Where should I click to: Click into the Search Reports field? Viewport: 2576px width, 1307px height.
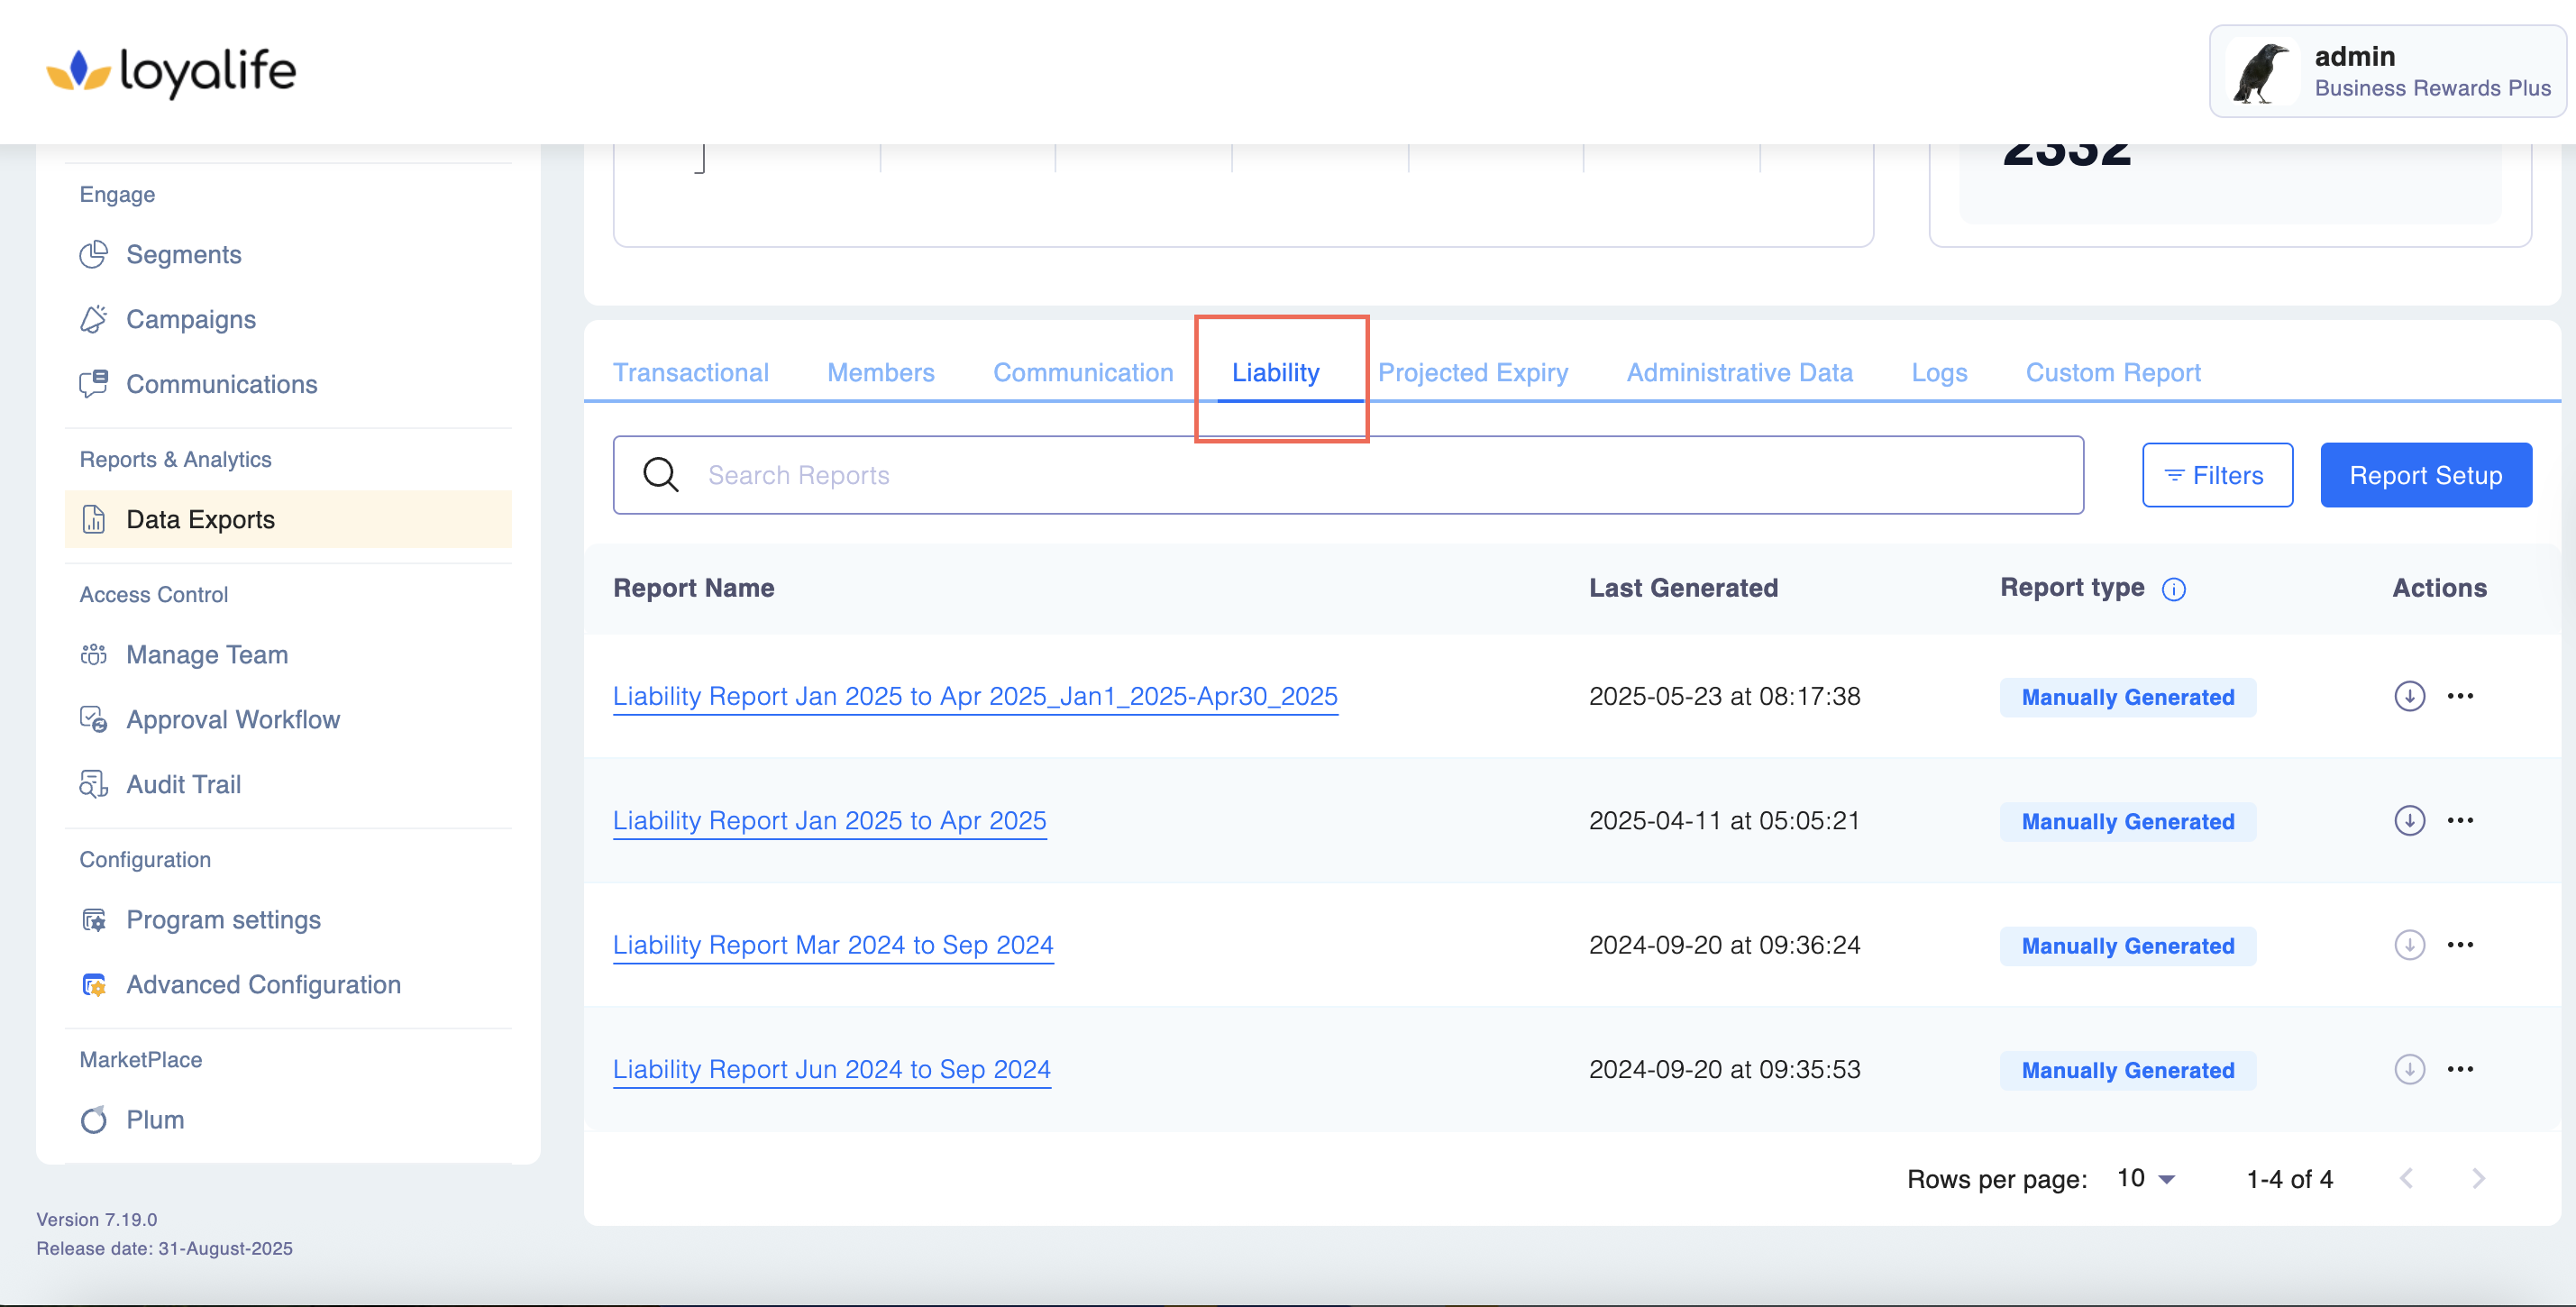(1380, 475)
